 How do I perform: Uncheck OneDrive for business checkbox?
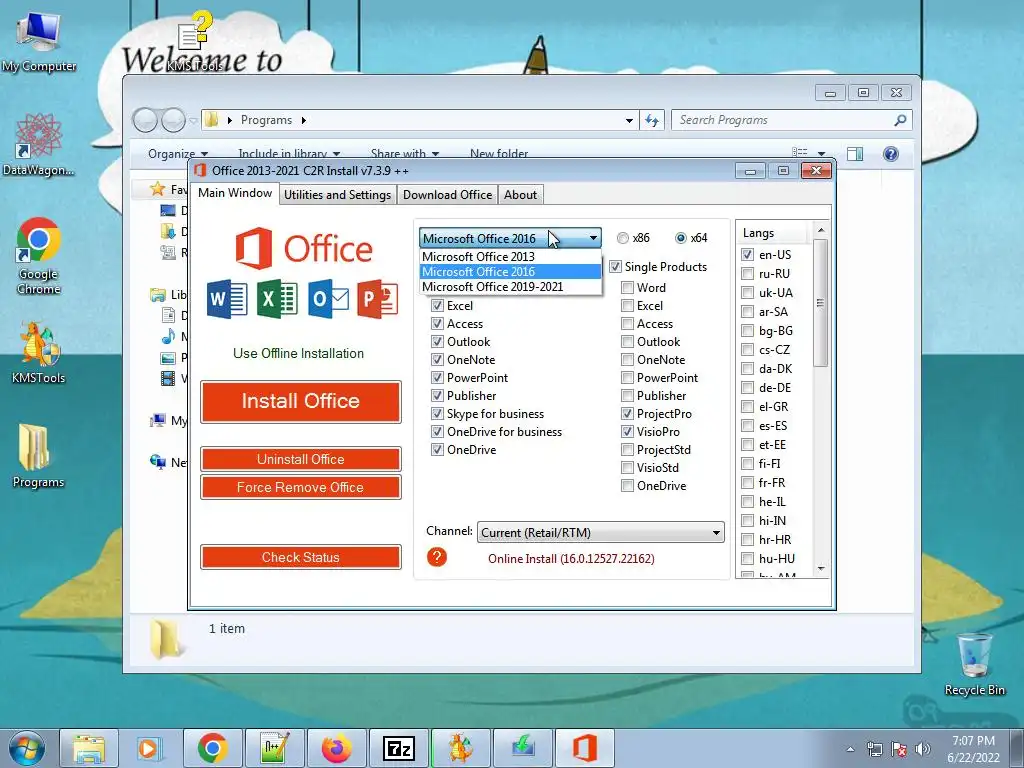[438, 432]
